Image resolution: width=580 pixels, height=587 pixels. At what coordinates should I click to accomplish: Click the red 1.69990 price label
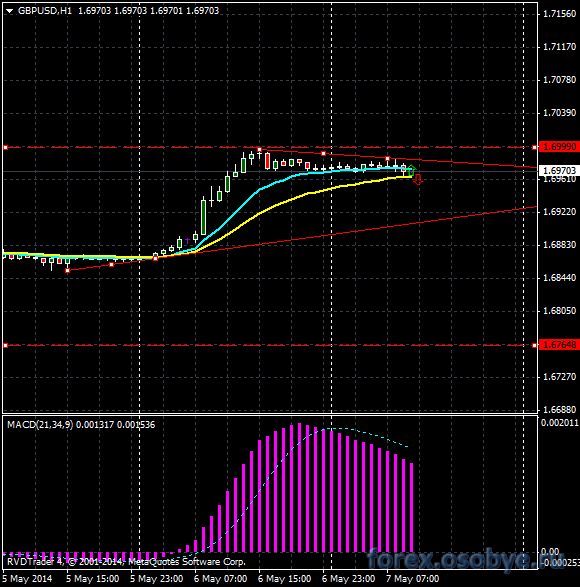click(x=559, y=147)
